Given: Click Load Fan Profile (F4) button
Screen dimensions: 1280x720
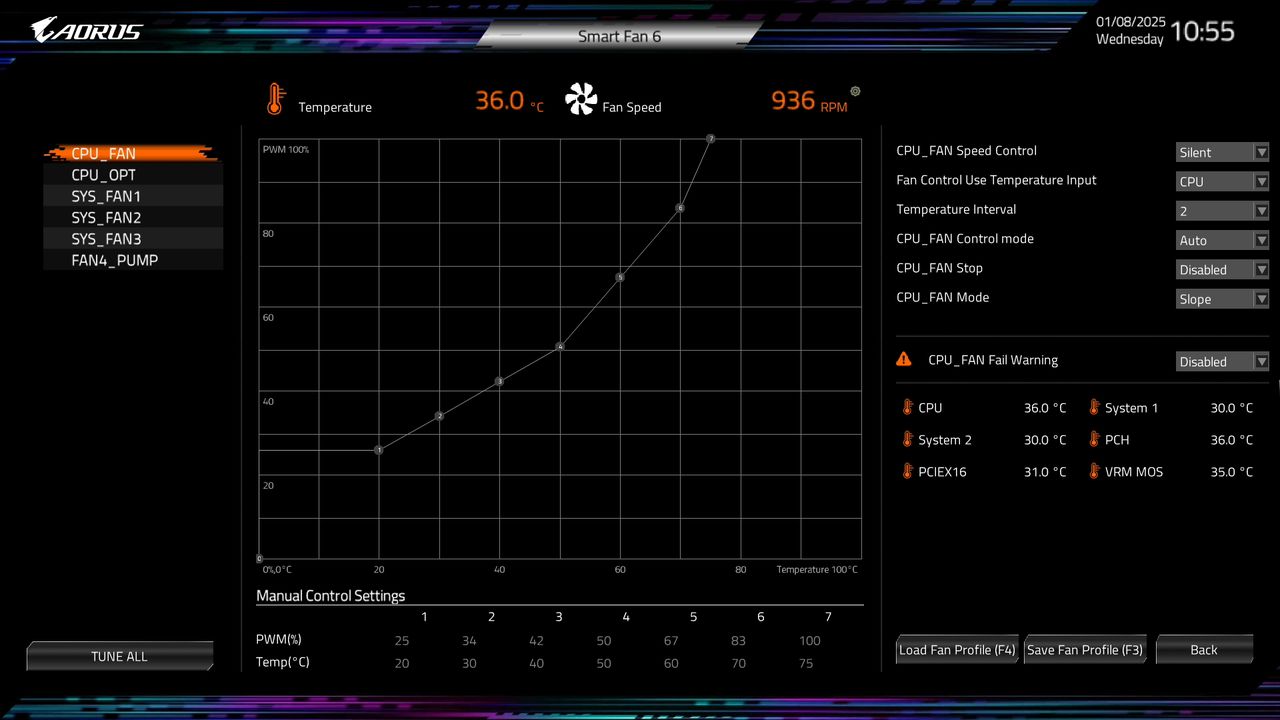Looking at the screenshot, I should 957,649.
